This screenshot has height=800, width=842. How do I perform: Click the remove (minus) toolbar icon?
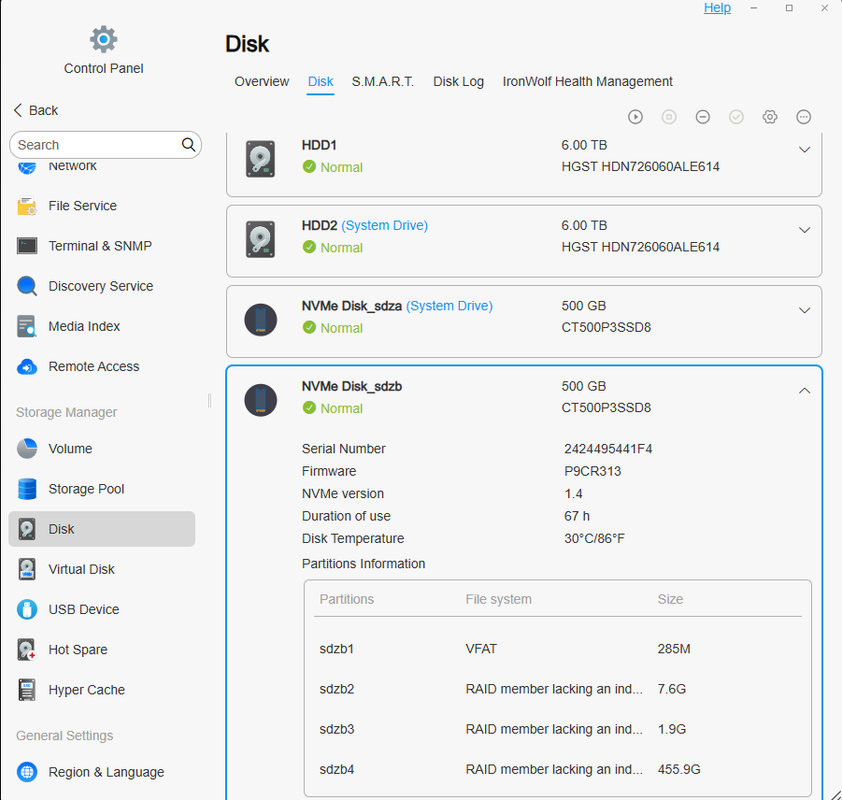click(x=702, y=117)
